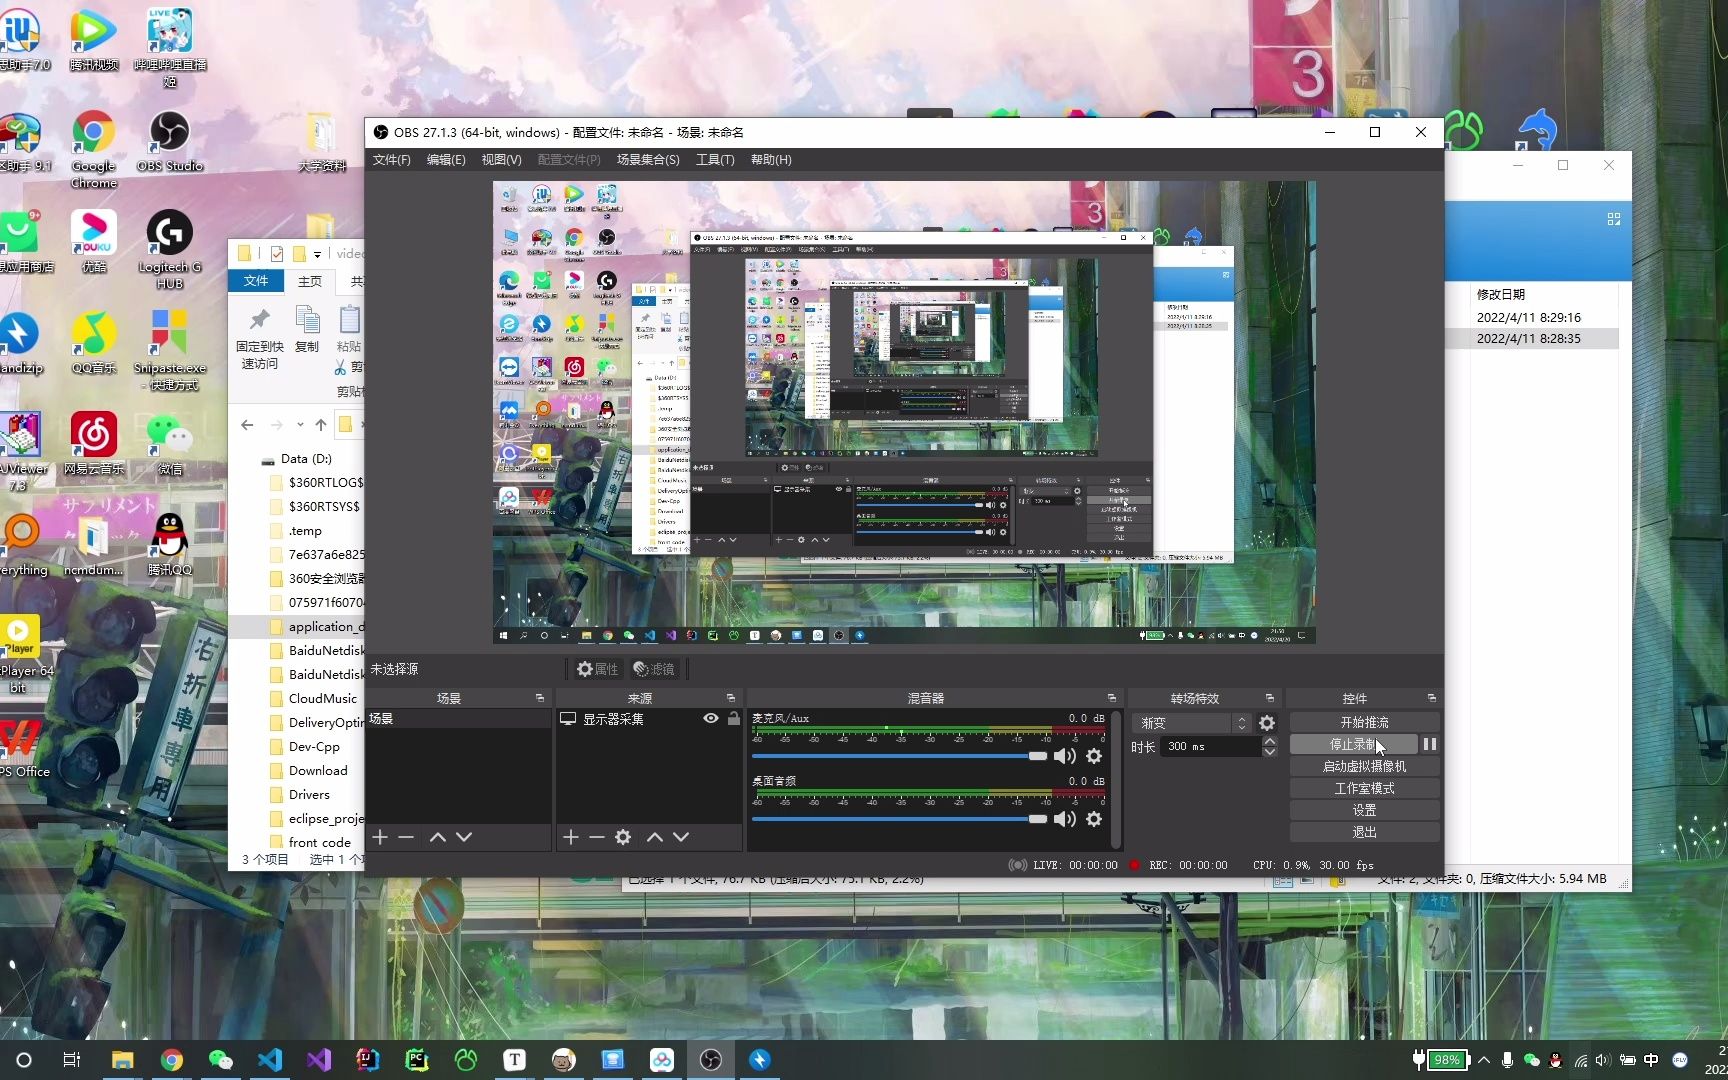Image resolution: width=1728 pixels, height=1080 pixels.
Task: Undock the 转场特效 panel icon
Action: pyautogui.click(x=1270, y=698)
